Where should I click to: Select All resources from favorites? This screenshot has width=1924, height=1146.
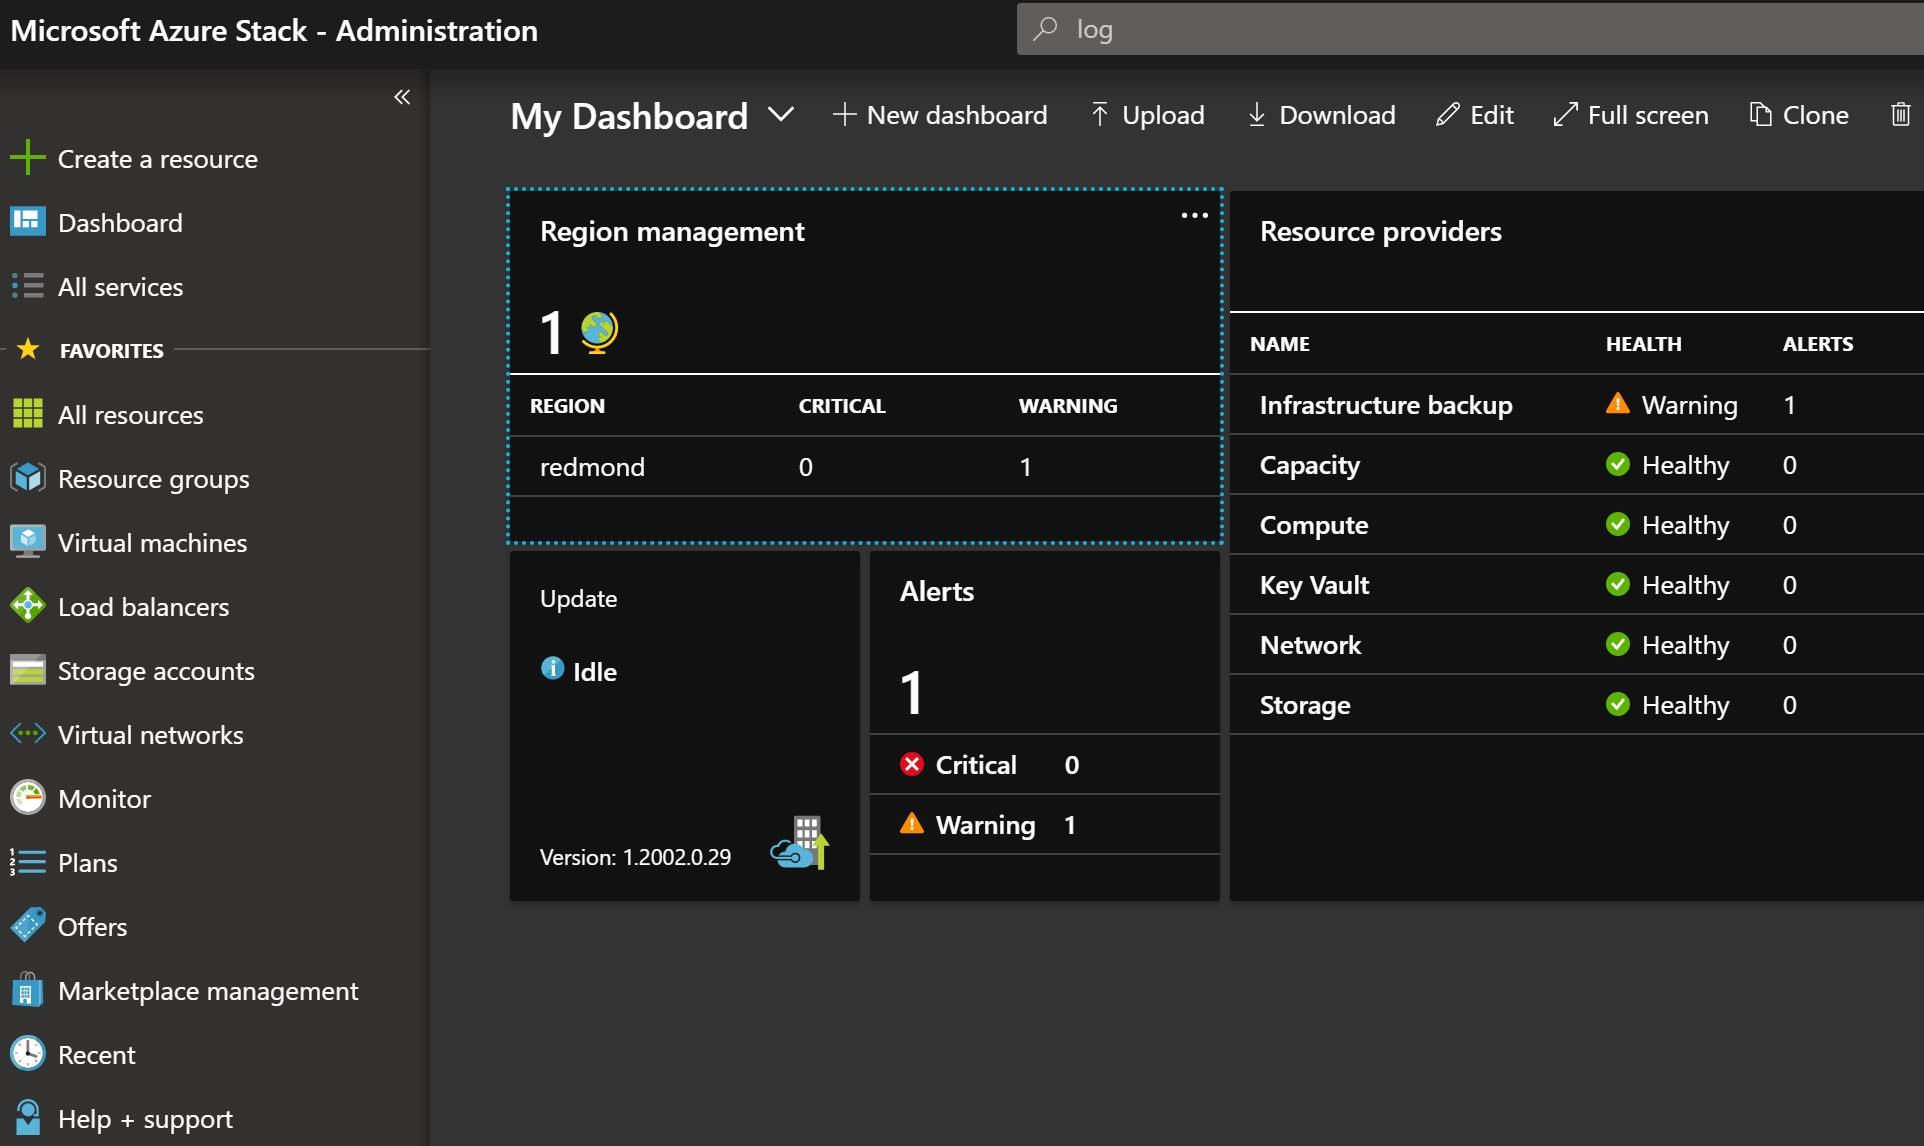[130, 413]
